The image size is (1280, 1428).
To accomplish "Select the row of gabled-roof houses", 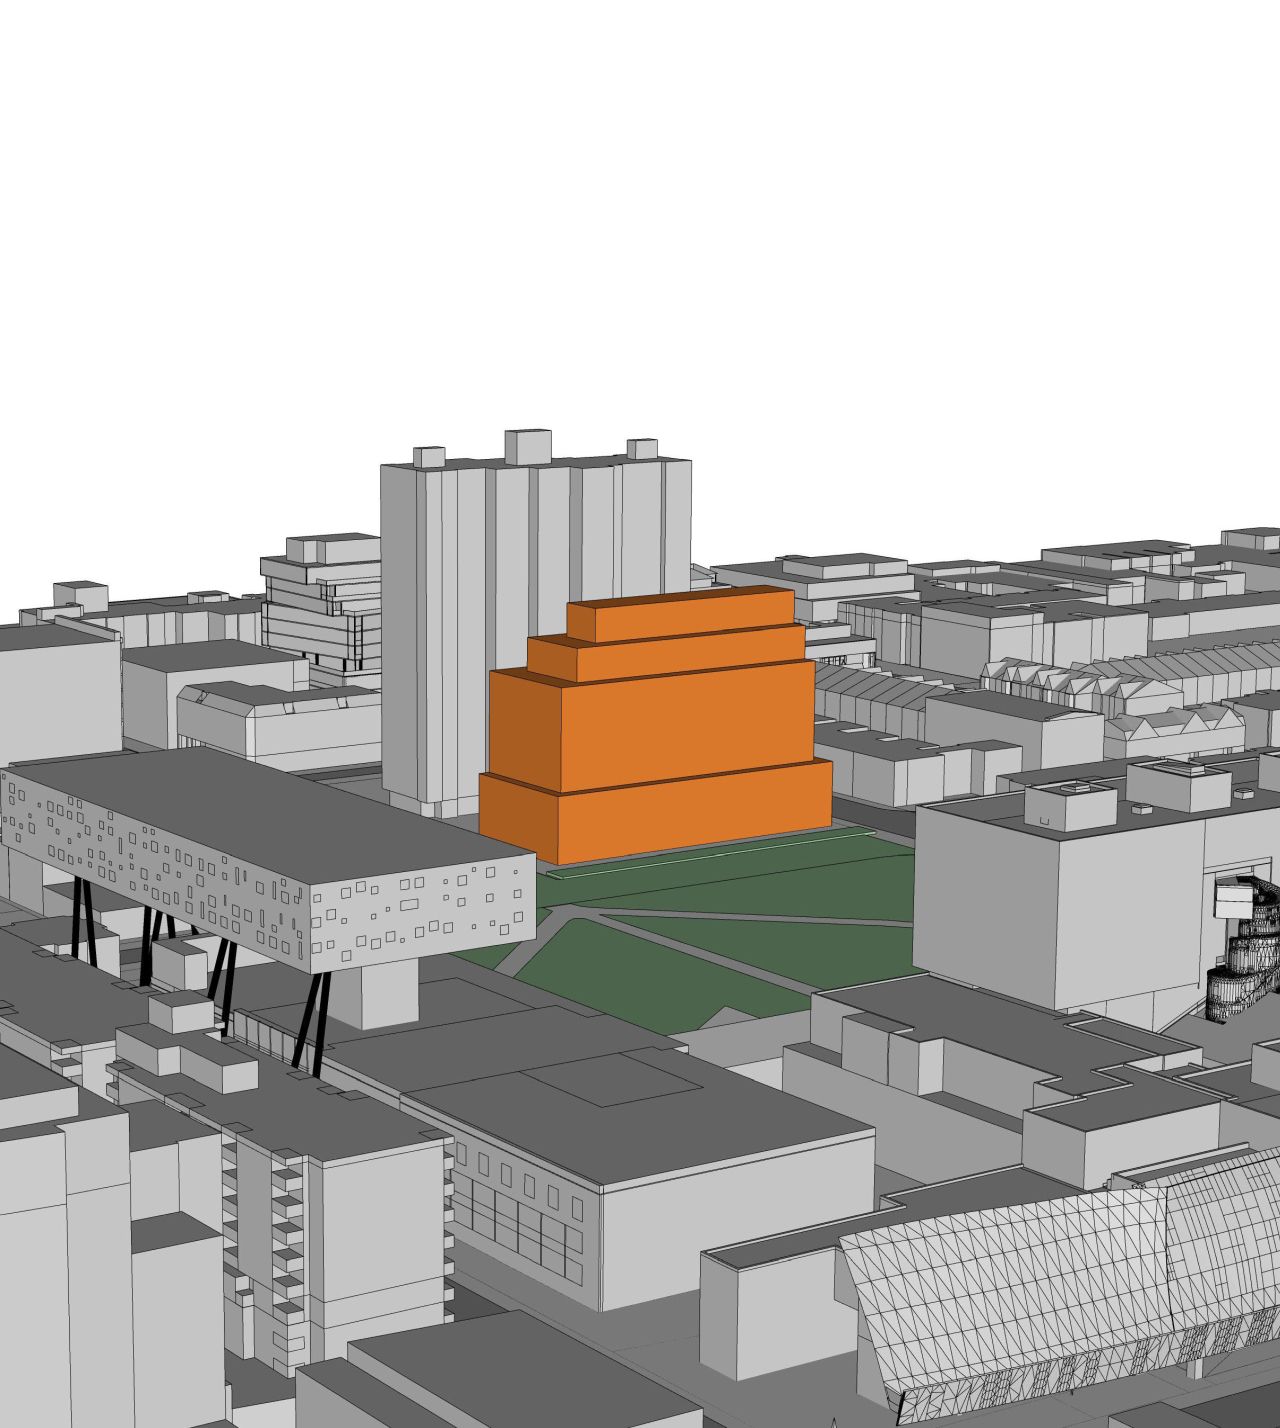I will pos(1100,678).
